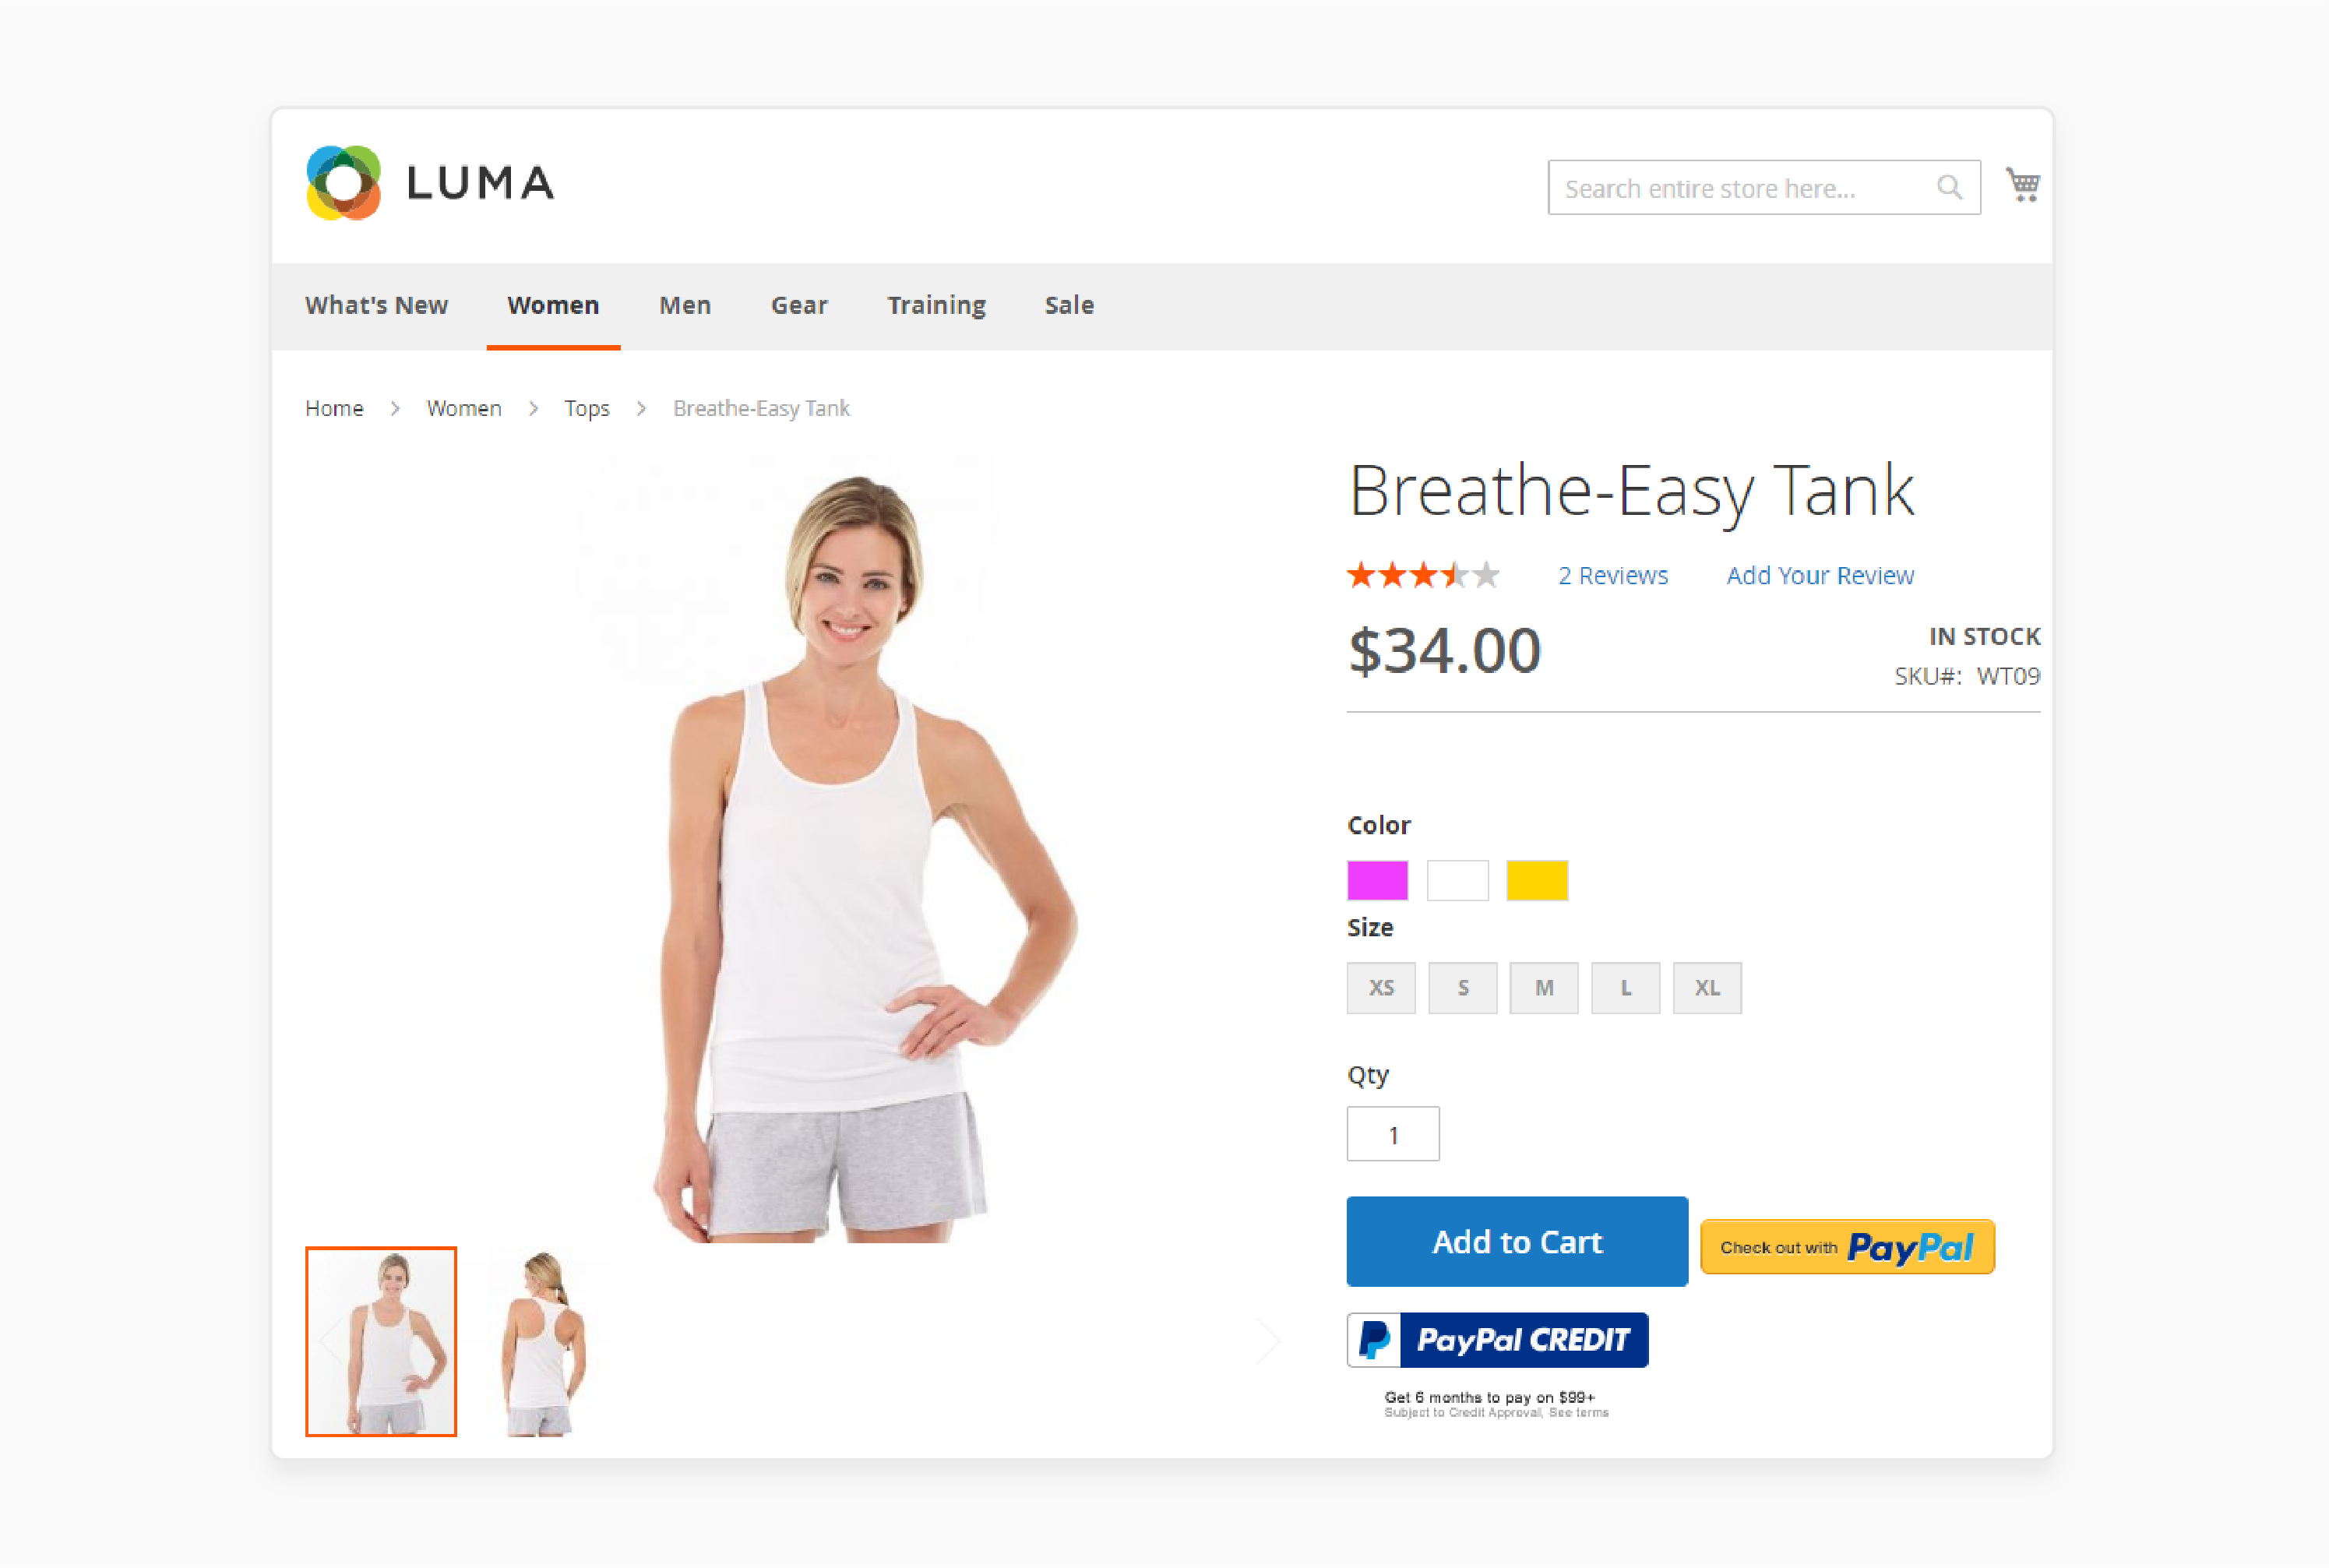Click the quantity input field
Image resolution: width=2329 pixels, height=1568 pixels.
[x=1394, y=1133]
